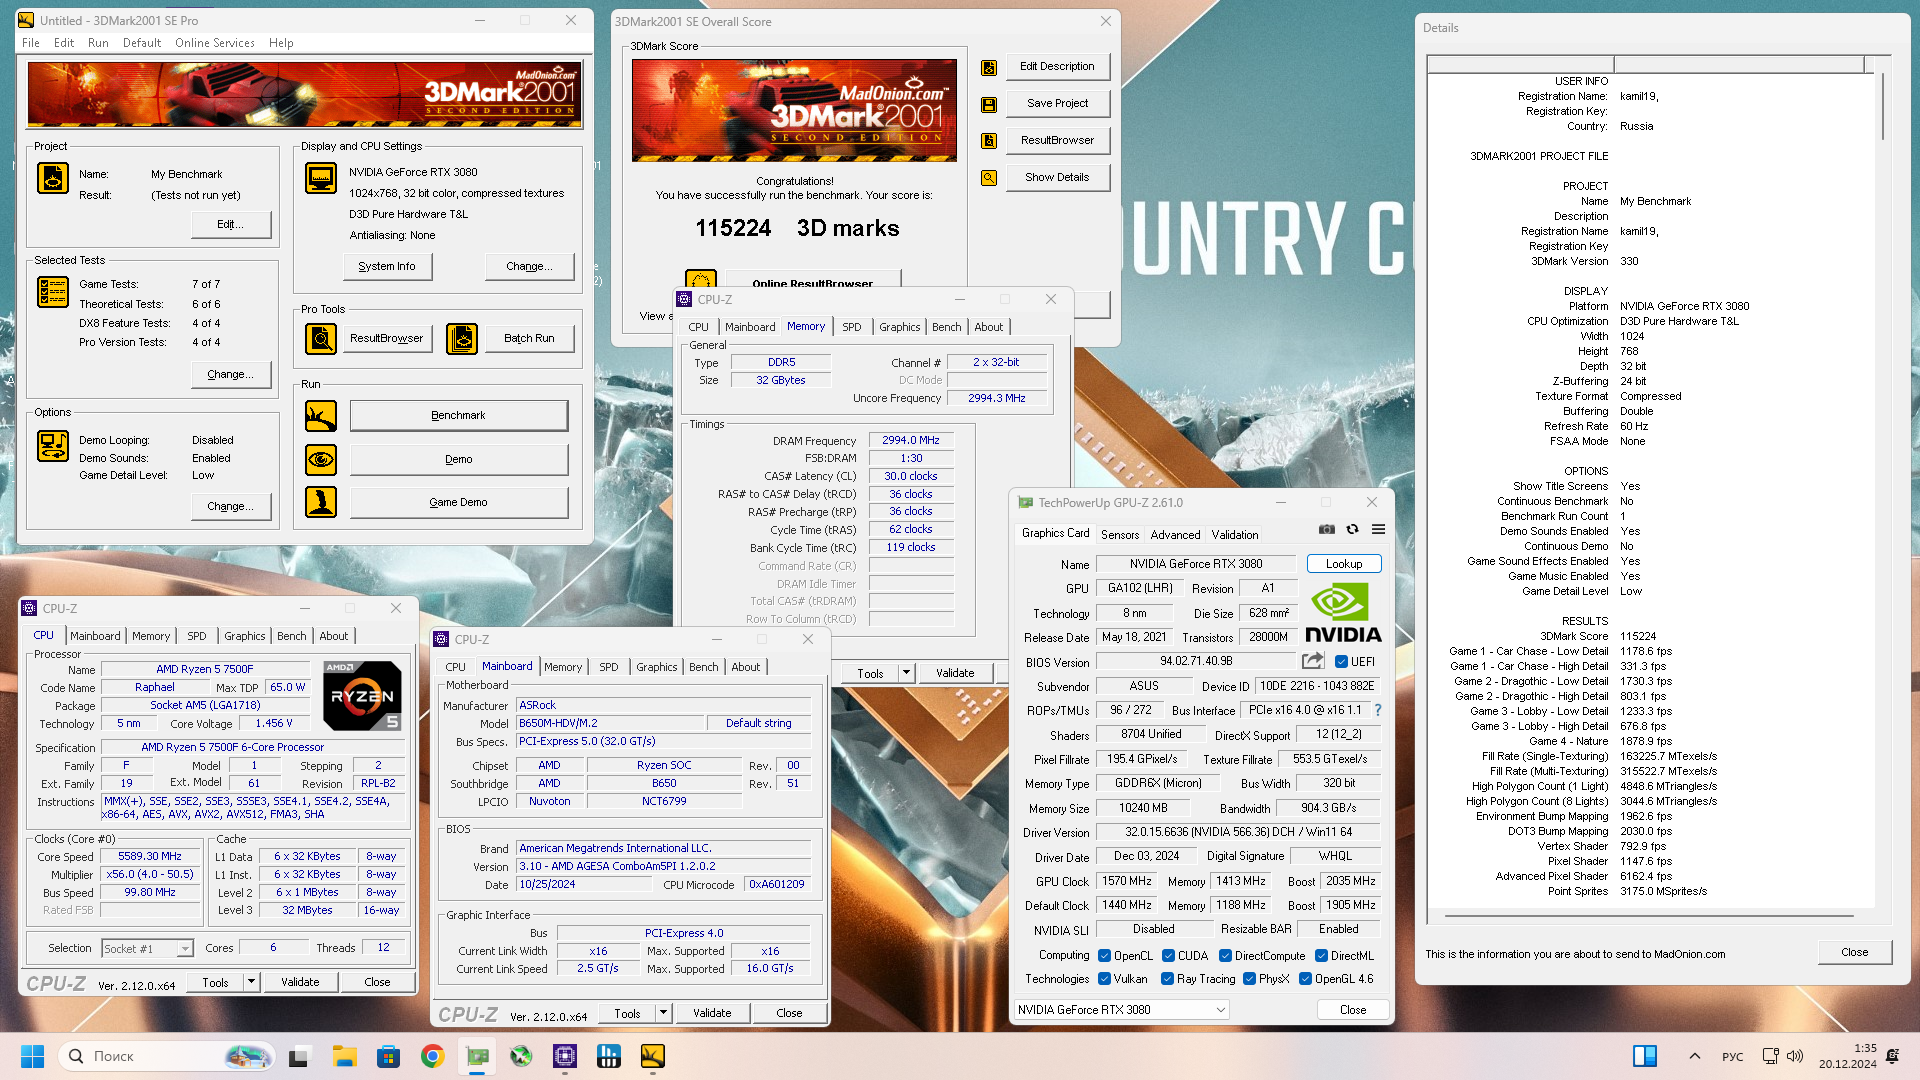Click the Edit Description icon in score window
This screenshot has height=1080, width=1920.
coord(989,67)
